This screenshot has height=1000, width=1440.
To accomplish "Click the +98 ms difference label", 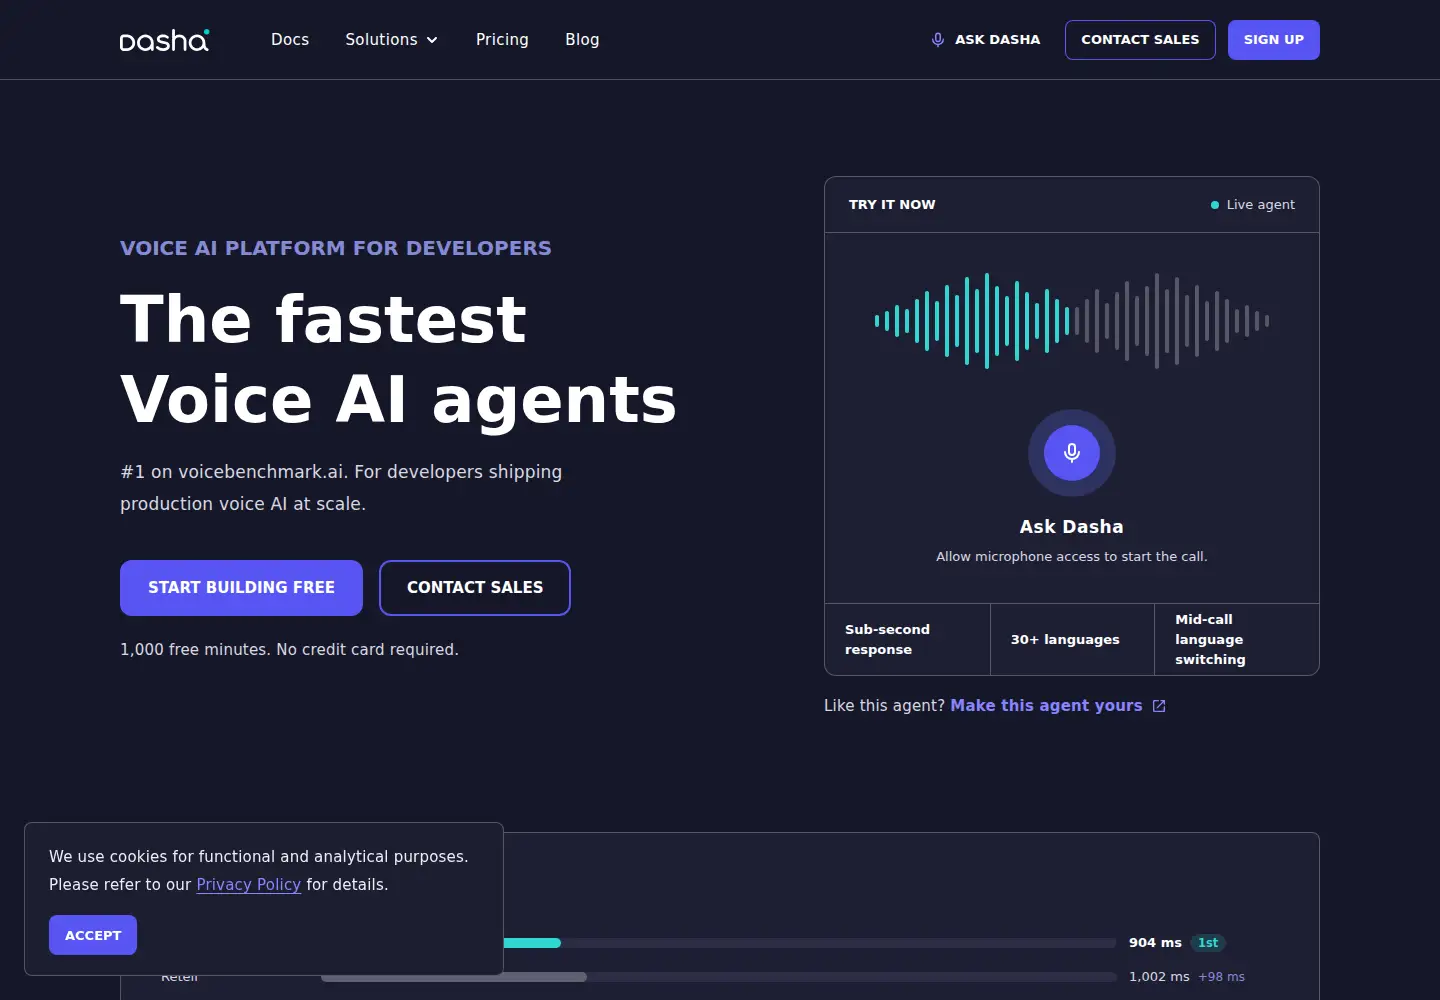I will click(x=1221, y=977).
